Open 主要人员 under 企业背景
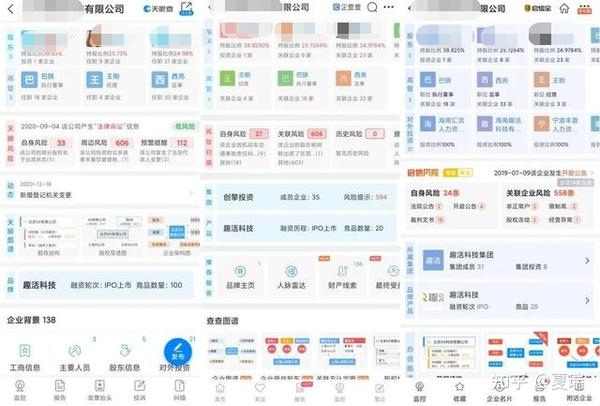Viewport: 600px width, 406px height. point(75,358)
